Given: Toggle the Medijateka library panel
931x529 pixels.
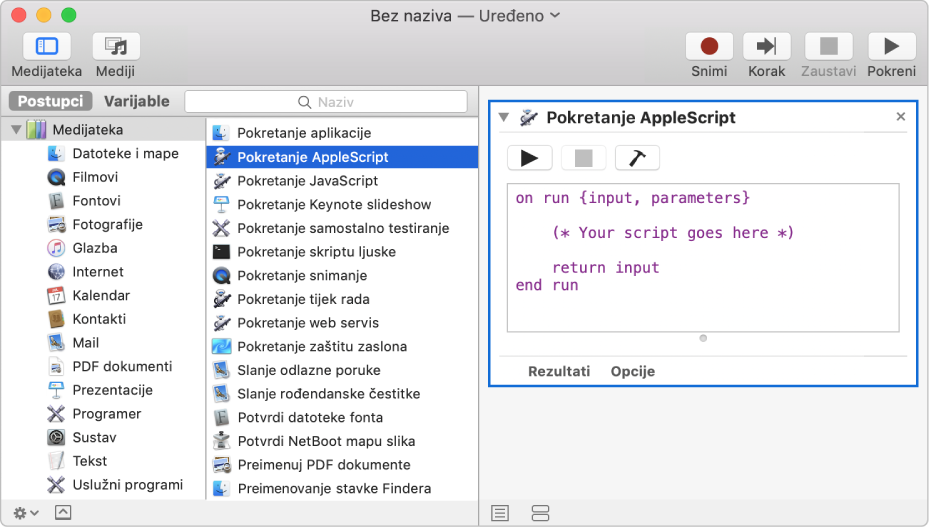Looking at the screenshot, I should click(46, 47).
